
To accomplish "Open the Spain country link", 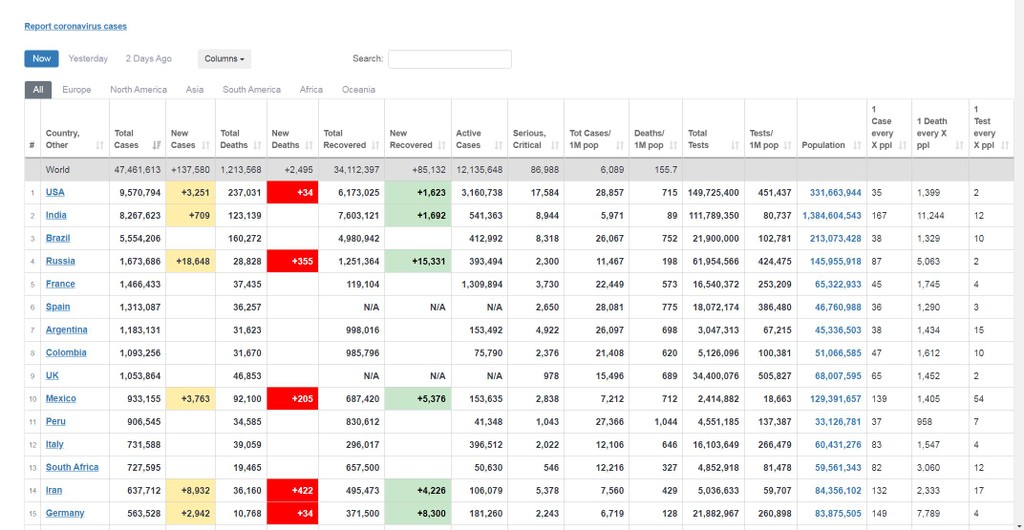I will pos(58,307).
